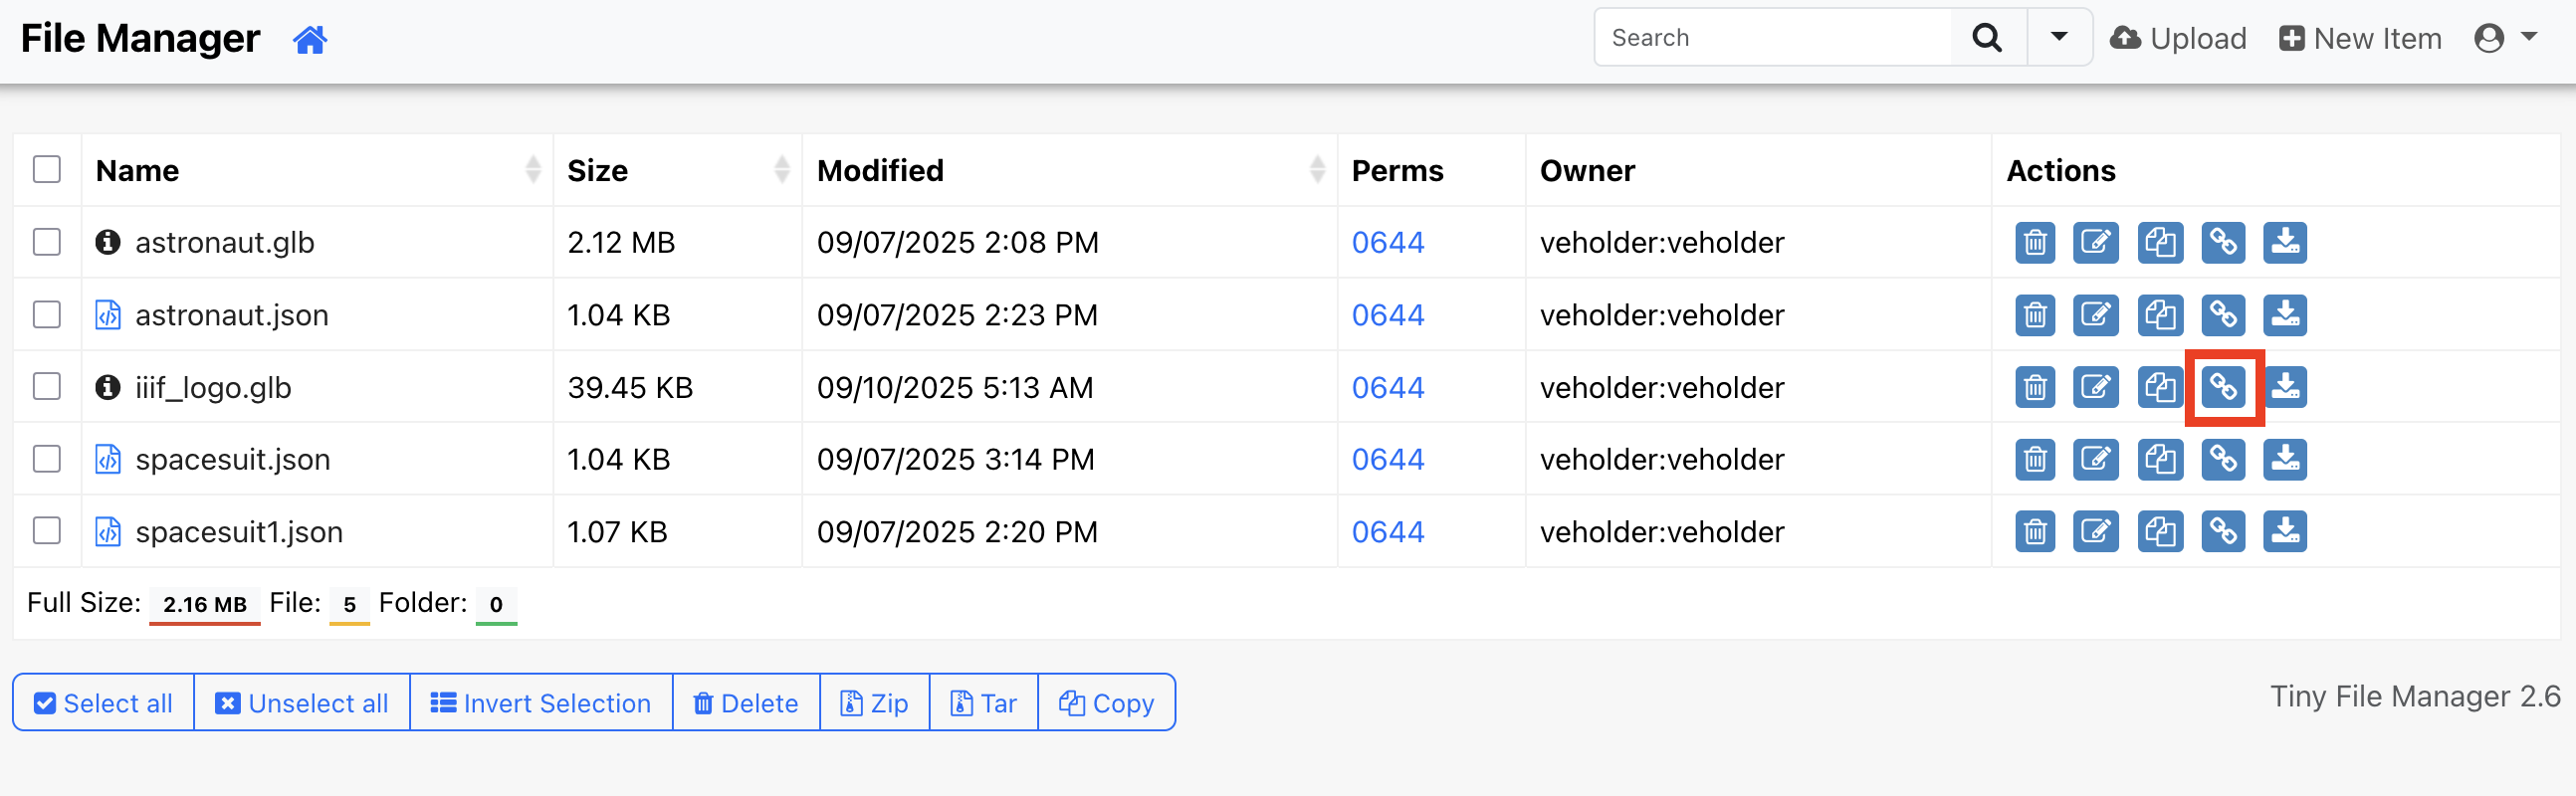Open direct link for iiif_logo.glb
The width and height of the screenshot is (2576, 796).
pos(2222,387)
